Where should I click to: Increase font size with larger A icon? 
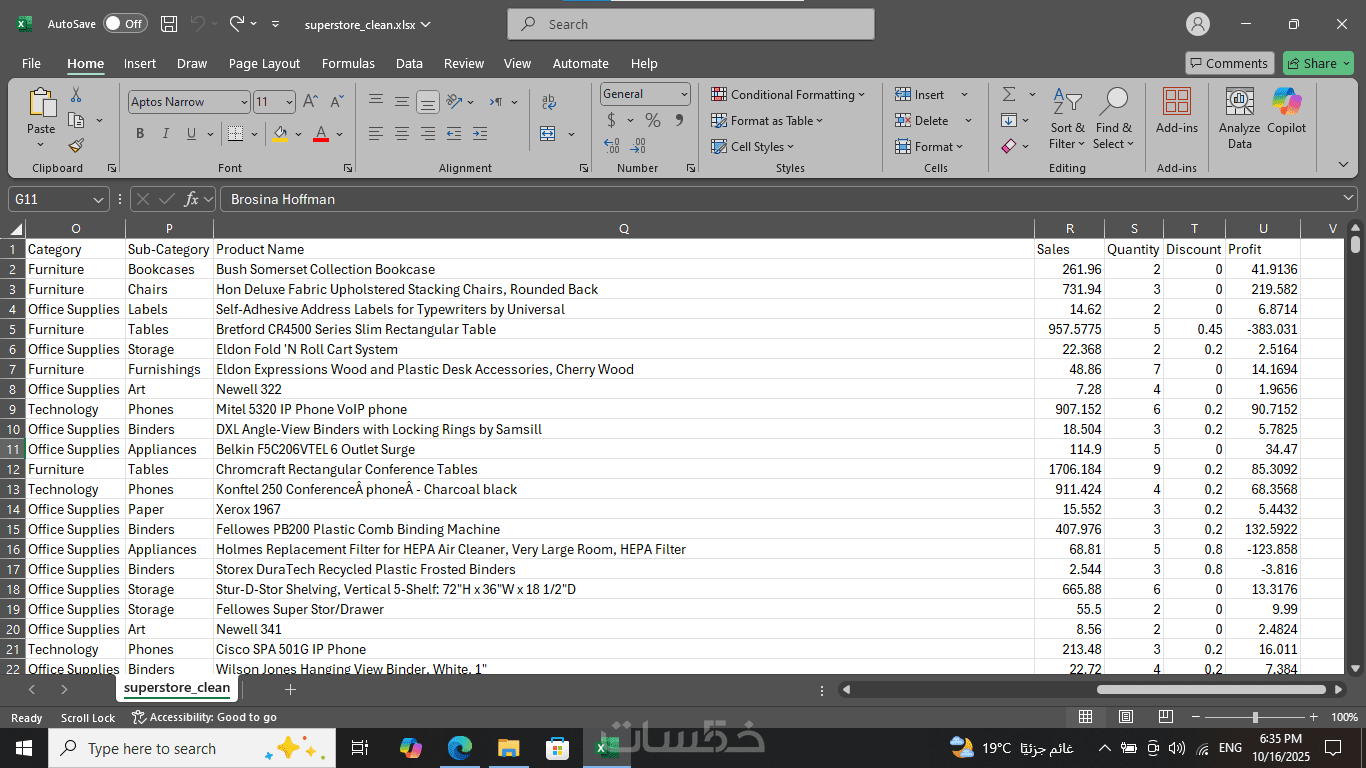pyautogui.click(x=310, y=101)
